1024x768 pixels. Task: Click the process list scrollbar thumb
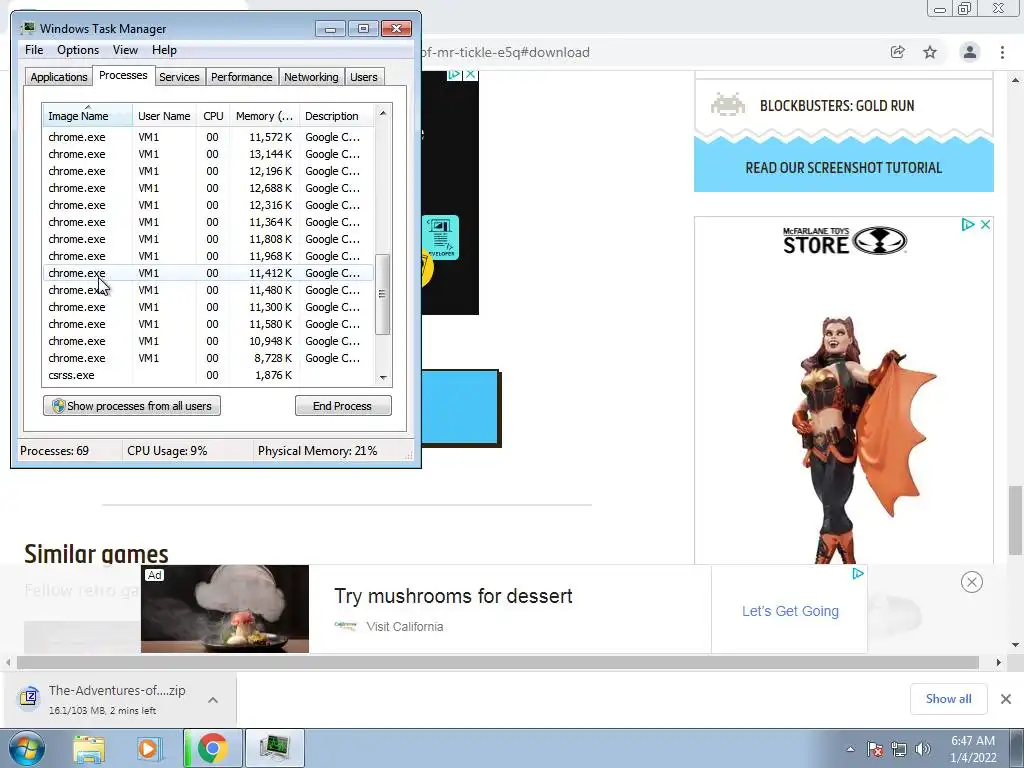click(382, 294)
